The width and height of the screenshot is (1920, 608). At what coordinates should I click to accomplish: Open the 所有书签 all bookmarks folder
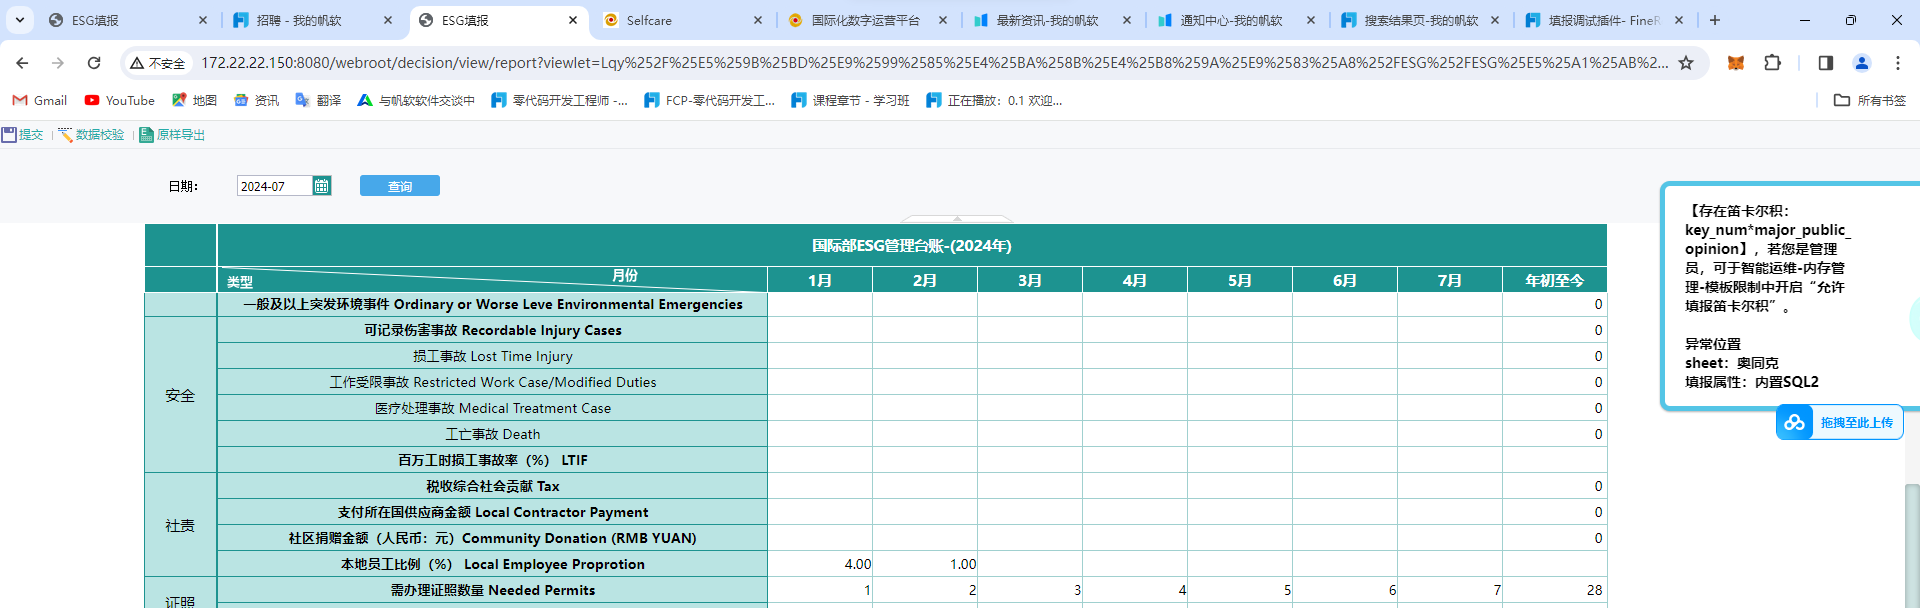(x=1870, y=100)
